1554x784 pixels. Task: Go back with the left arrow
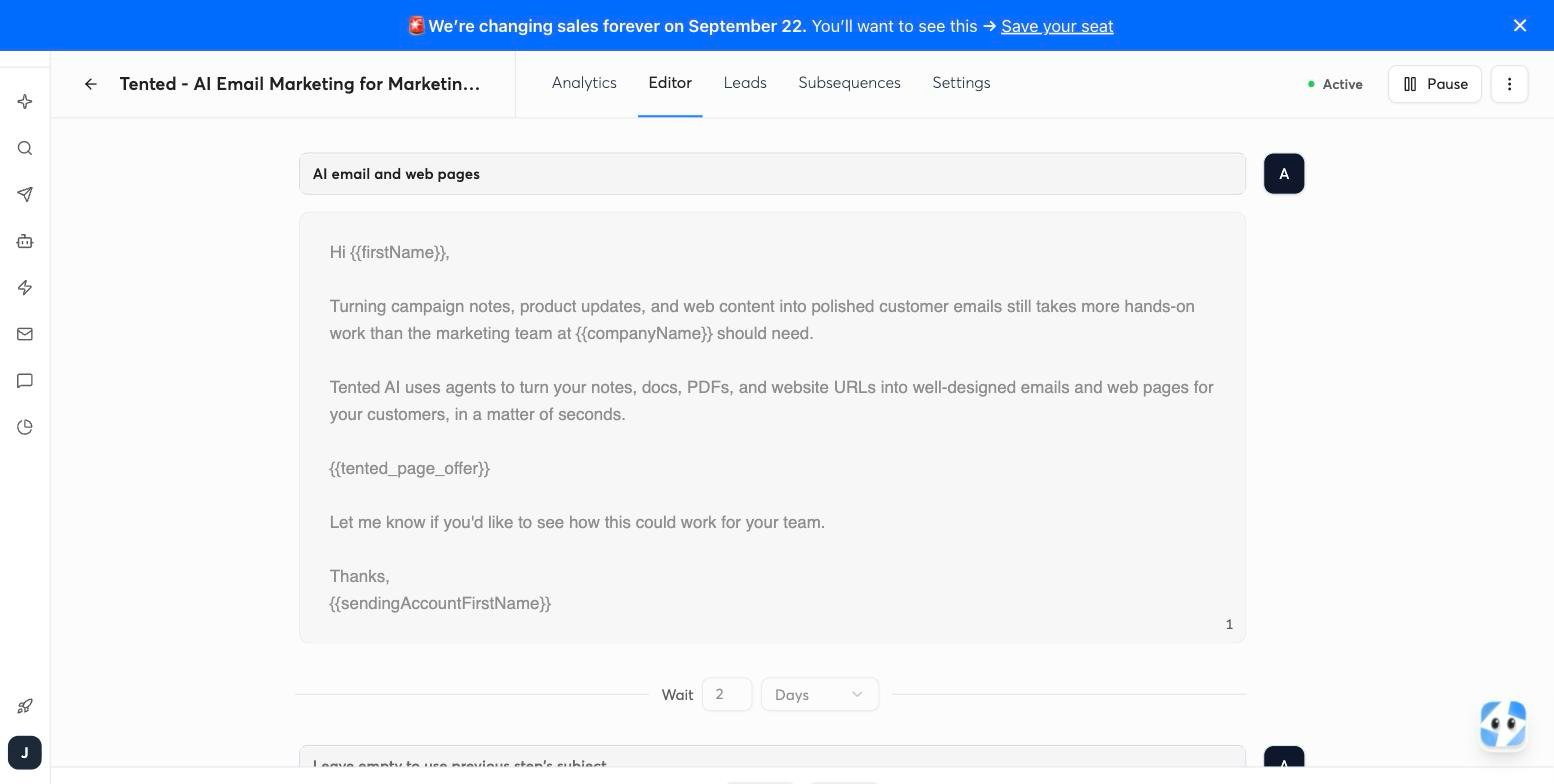click(x=91, y=84)
